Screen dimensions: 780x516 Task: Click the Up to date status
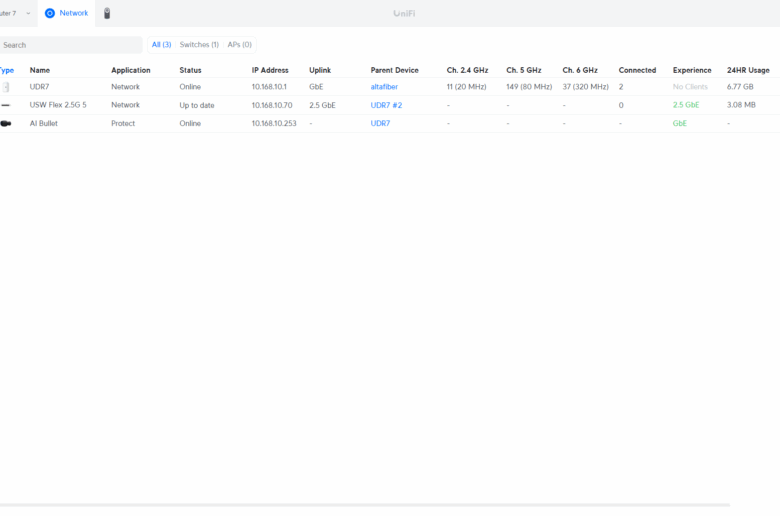(x=197, y=105)
